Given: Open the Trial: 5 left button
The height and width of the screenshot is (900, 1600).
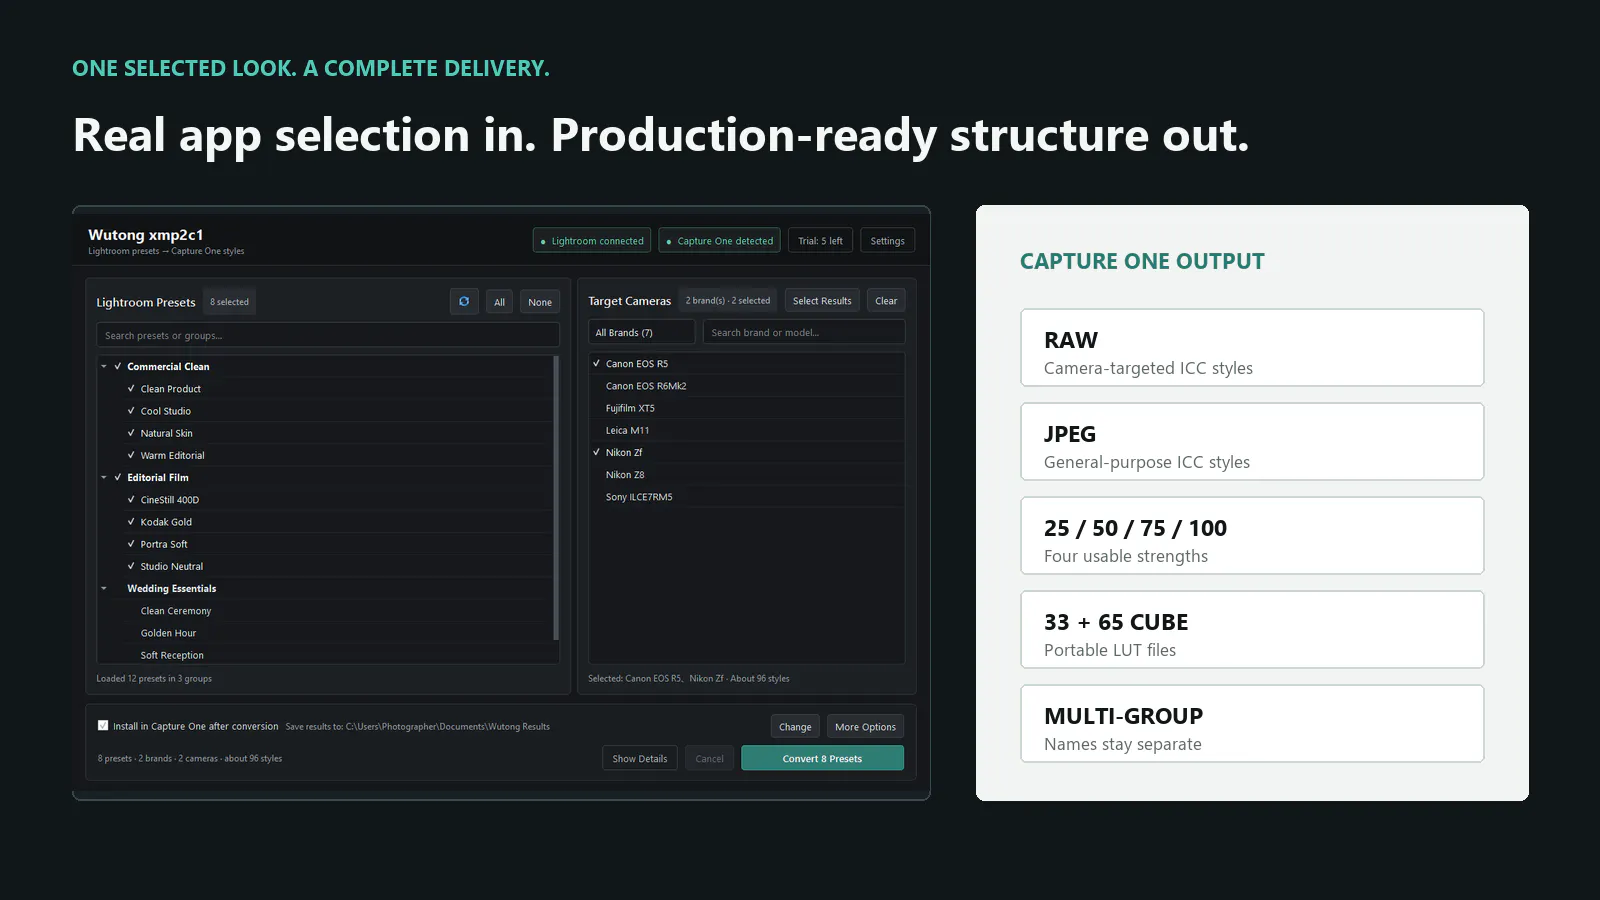Looking at the screenshot, I should [x=820, y=240].
